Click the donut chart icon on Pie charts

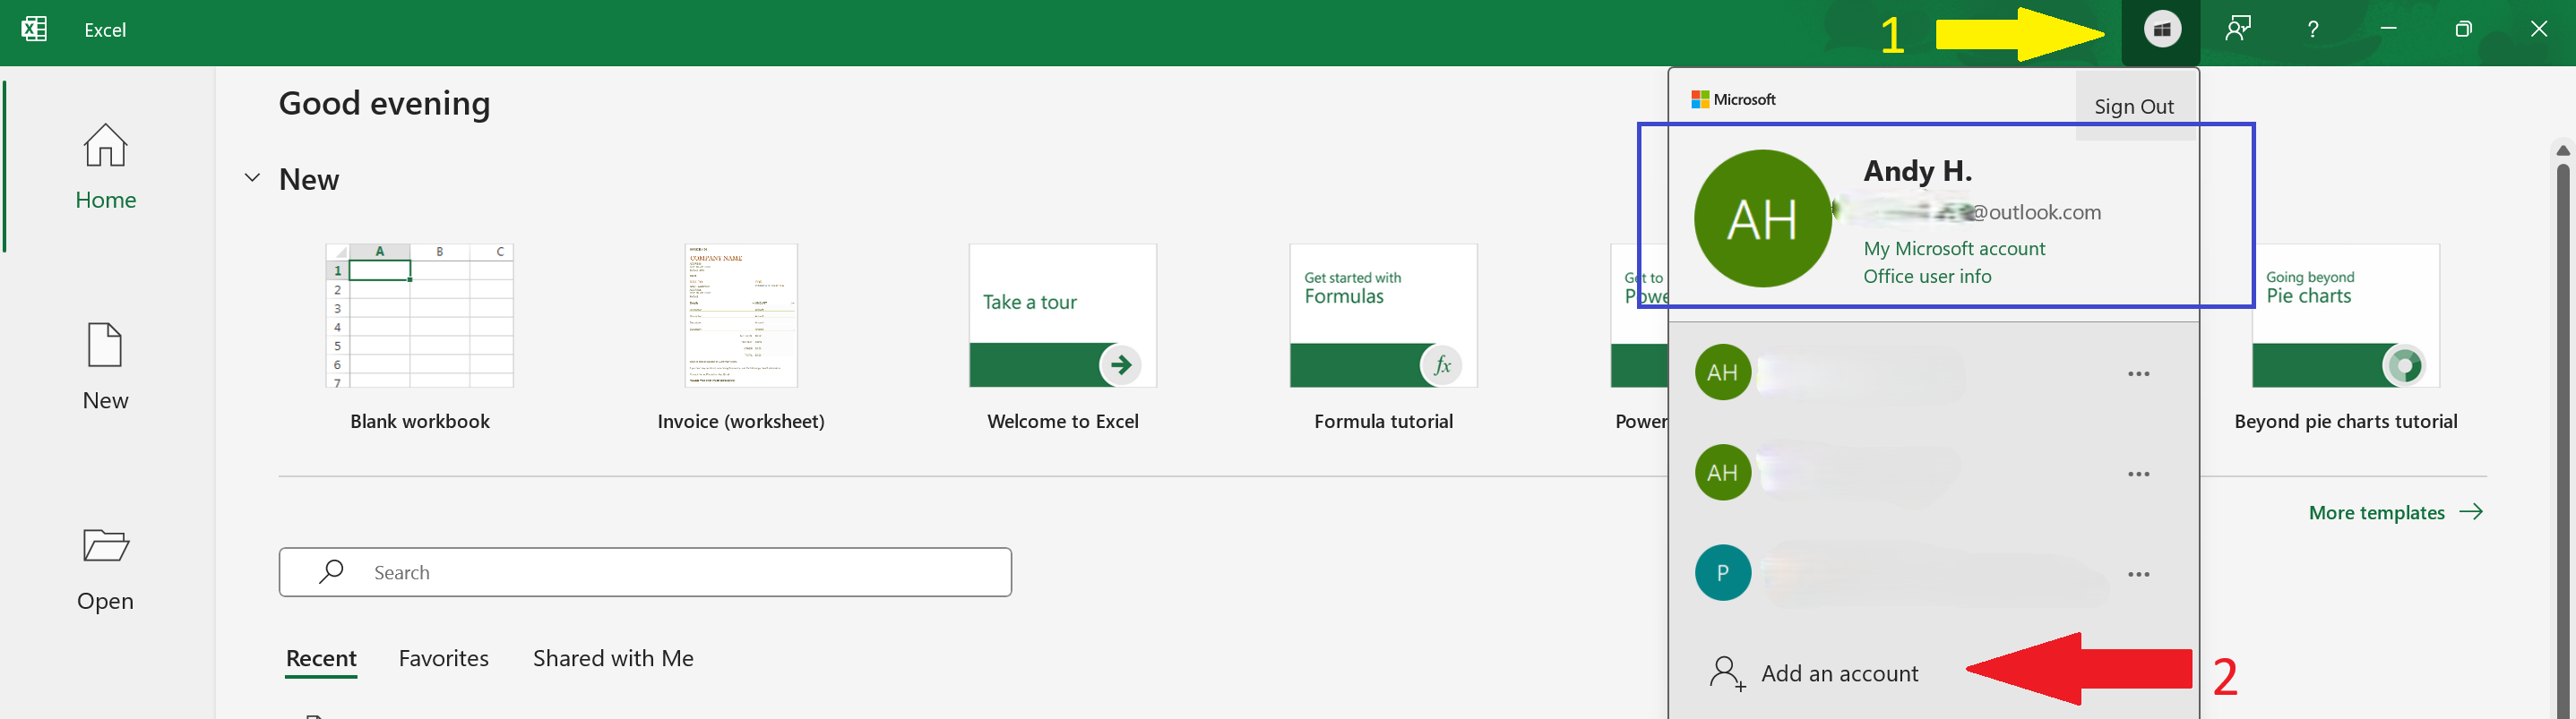coord(2403,364)
